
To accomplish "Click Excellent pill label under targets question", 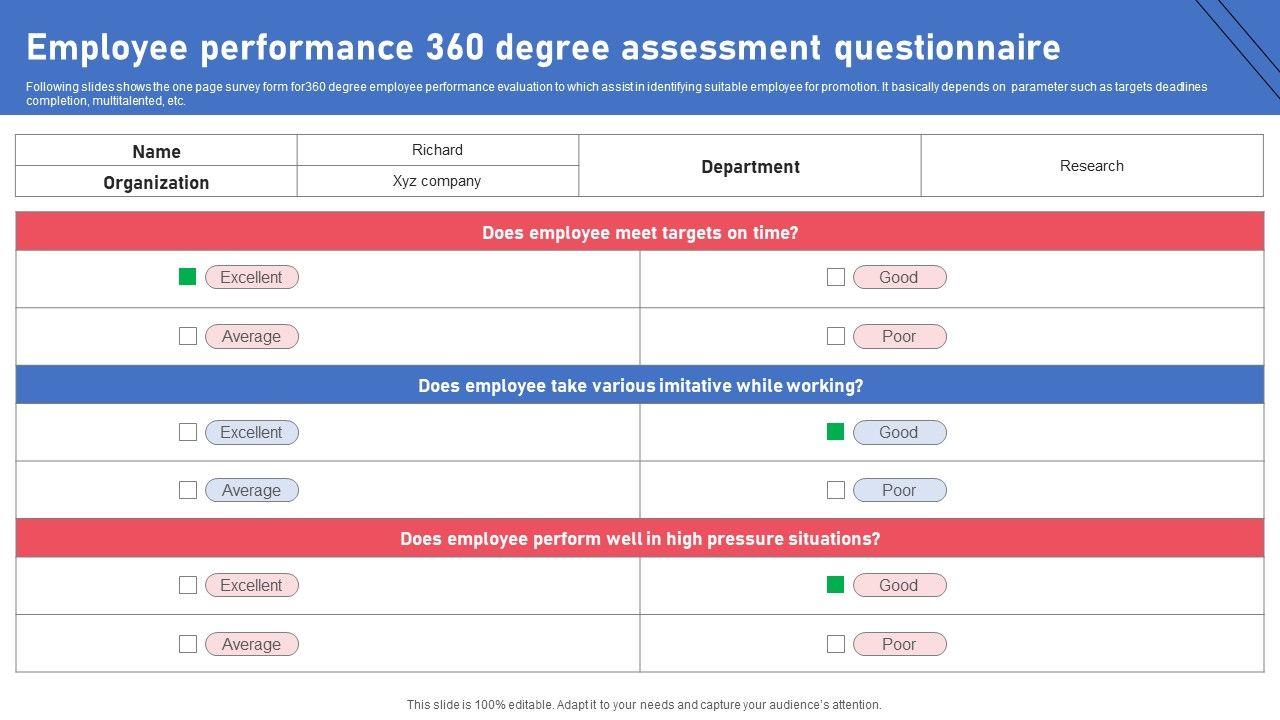I will point(252,277).
